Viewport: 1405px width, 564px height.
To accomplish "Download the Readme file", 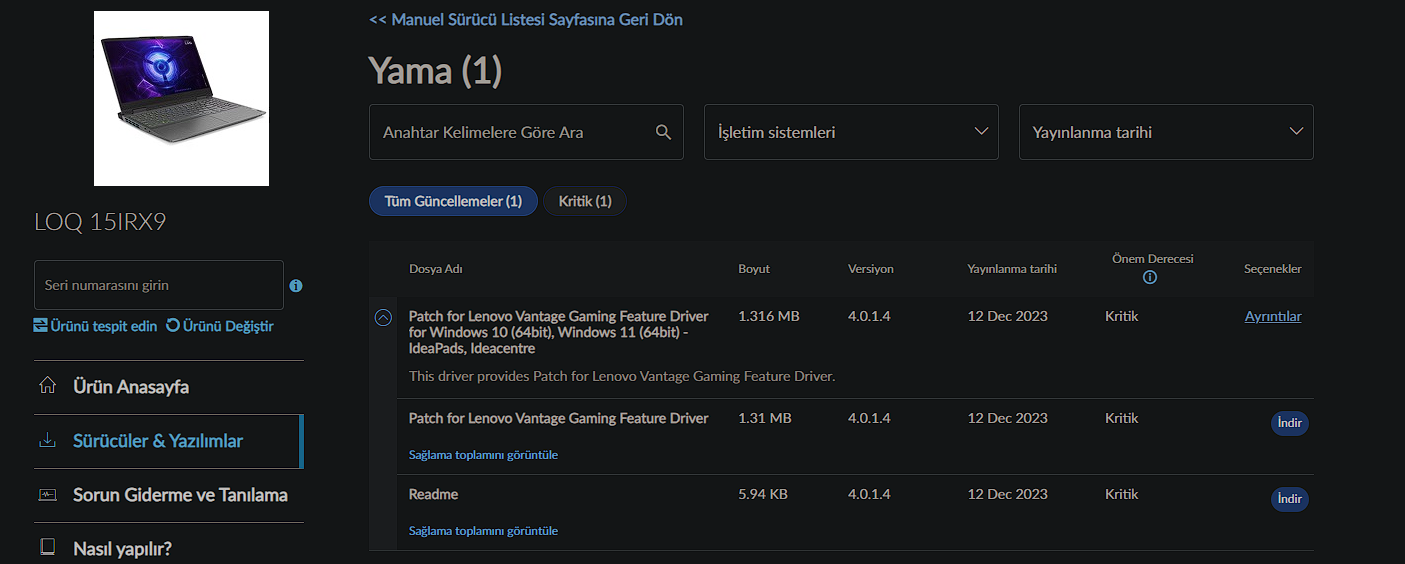I will [1290, 499].
